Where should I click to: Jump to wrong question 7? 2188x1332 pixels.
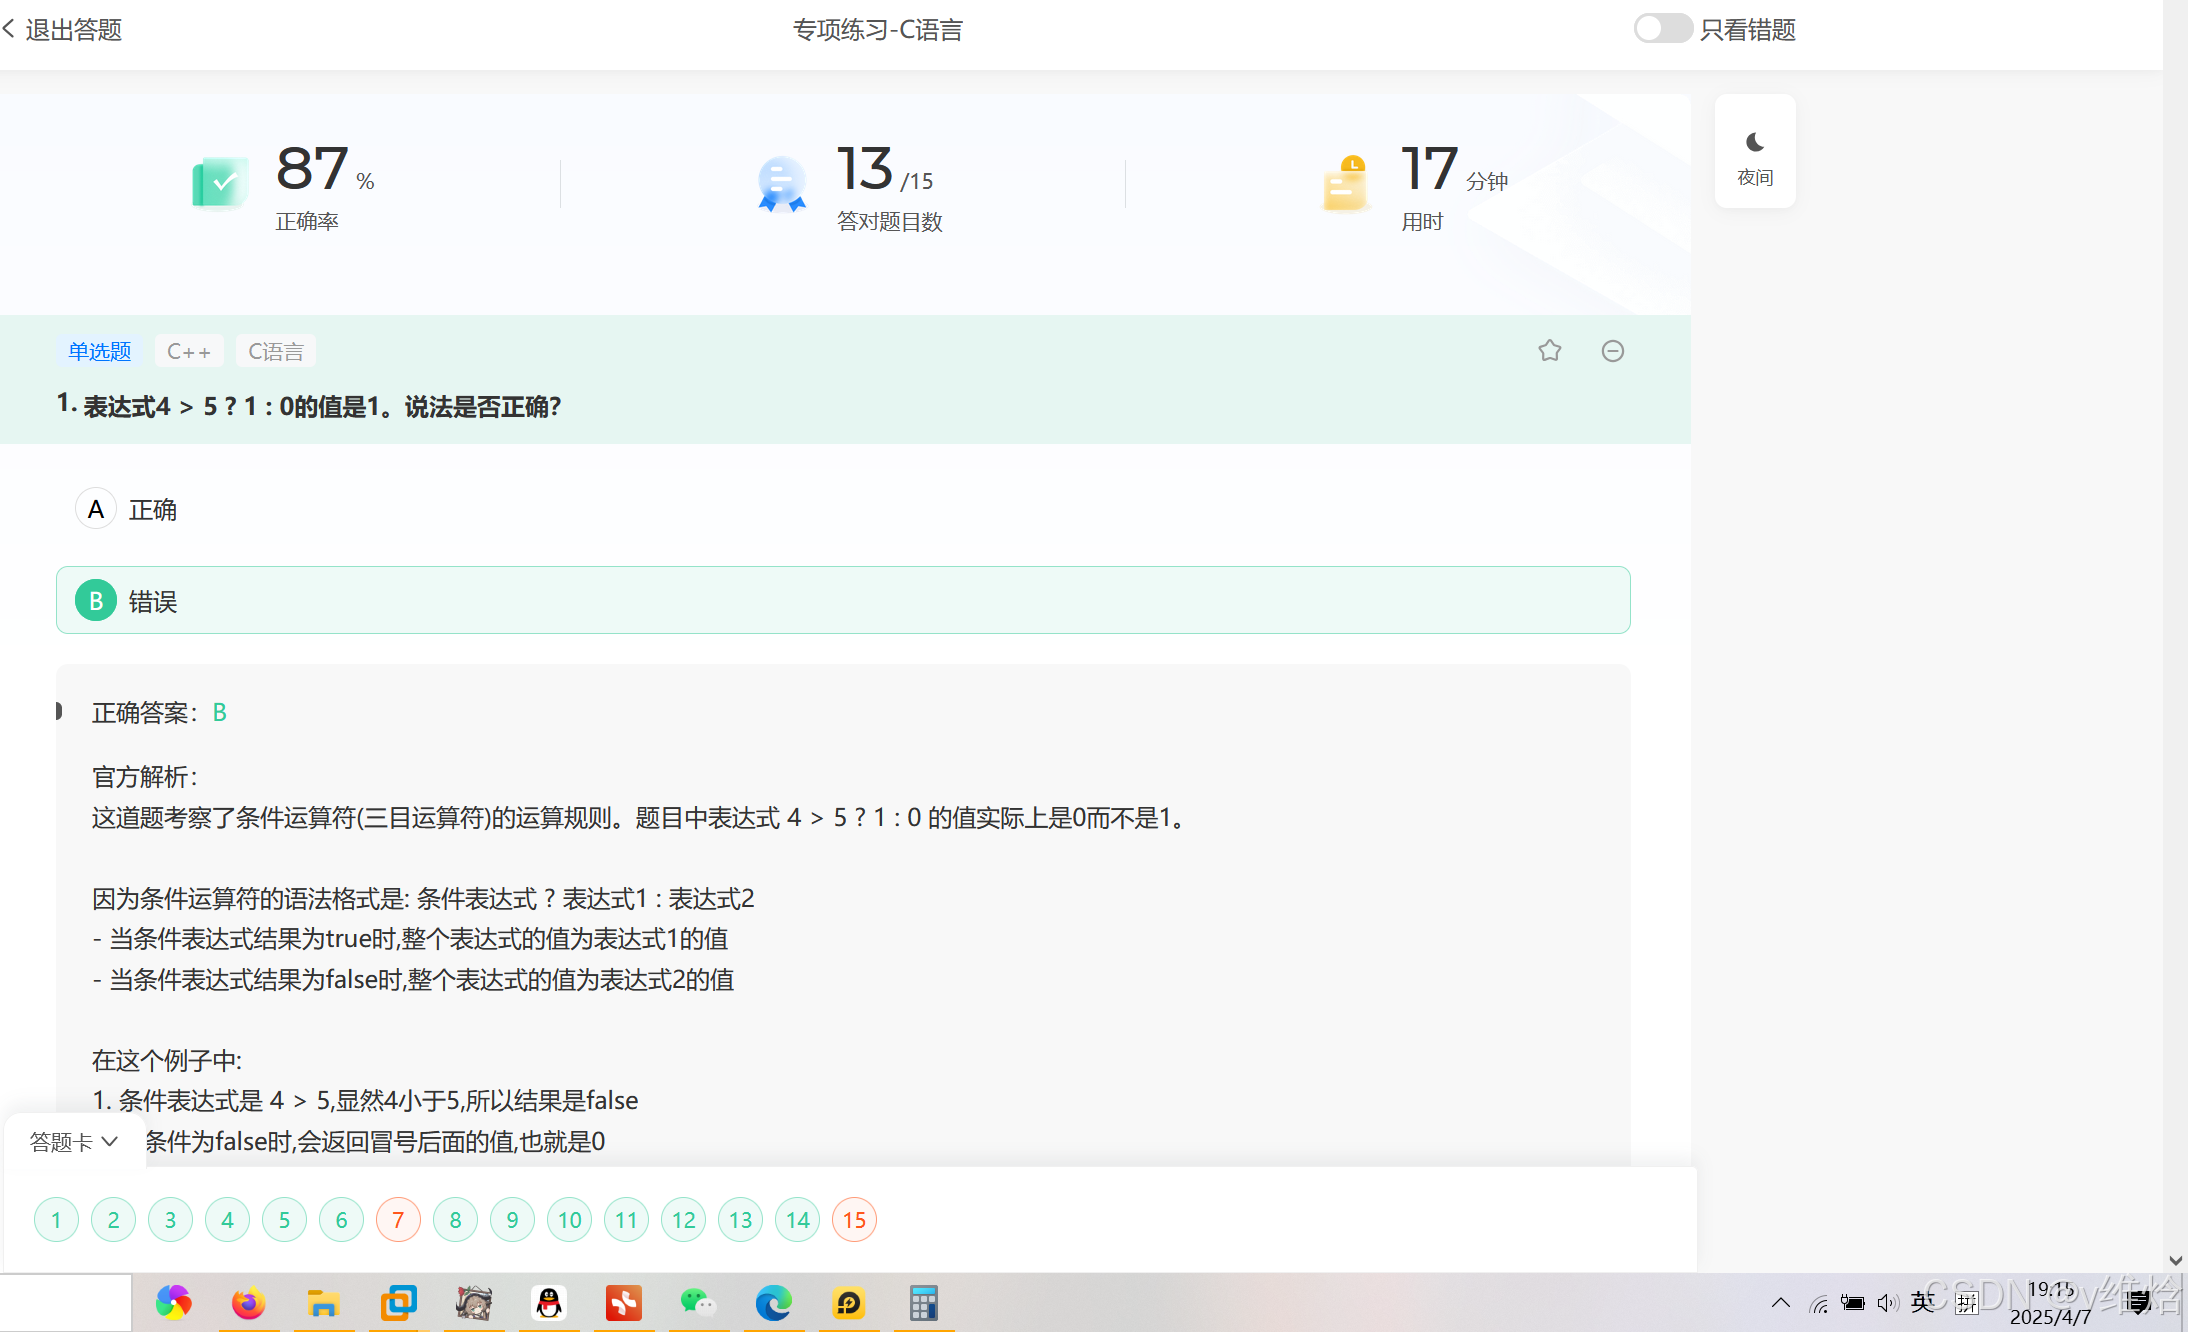point(398,1220)
